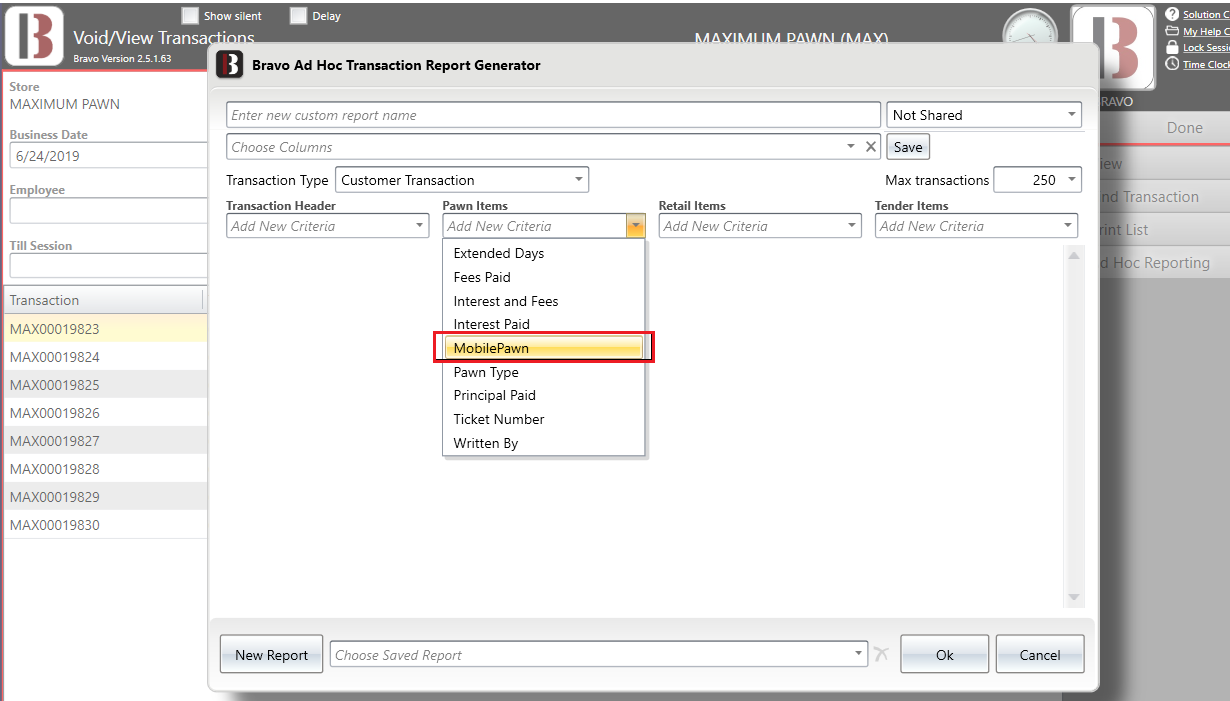Select transaction MAX00019823
This screenshot has width=1230, height=701.
pyautogui.click(x=105, y=329)
